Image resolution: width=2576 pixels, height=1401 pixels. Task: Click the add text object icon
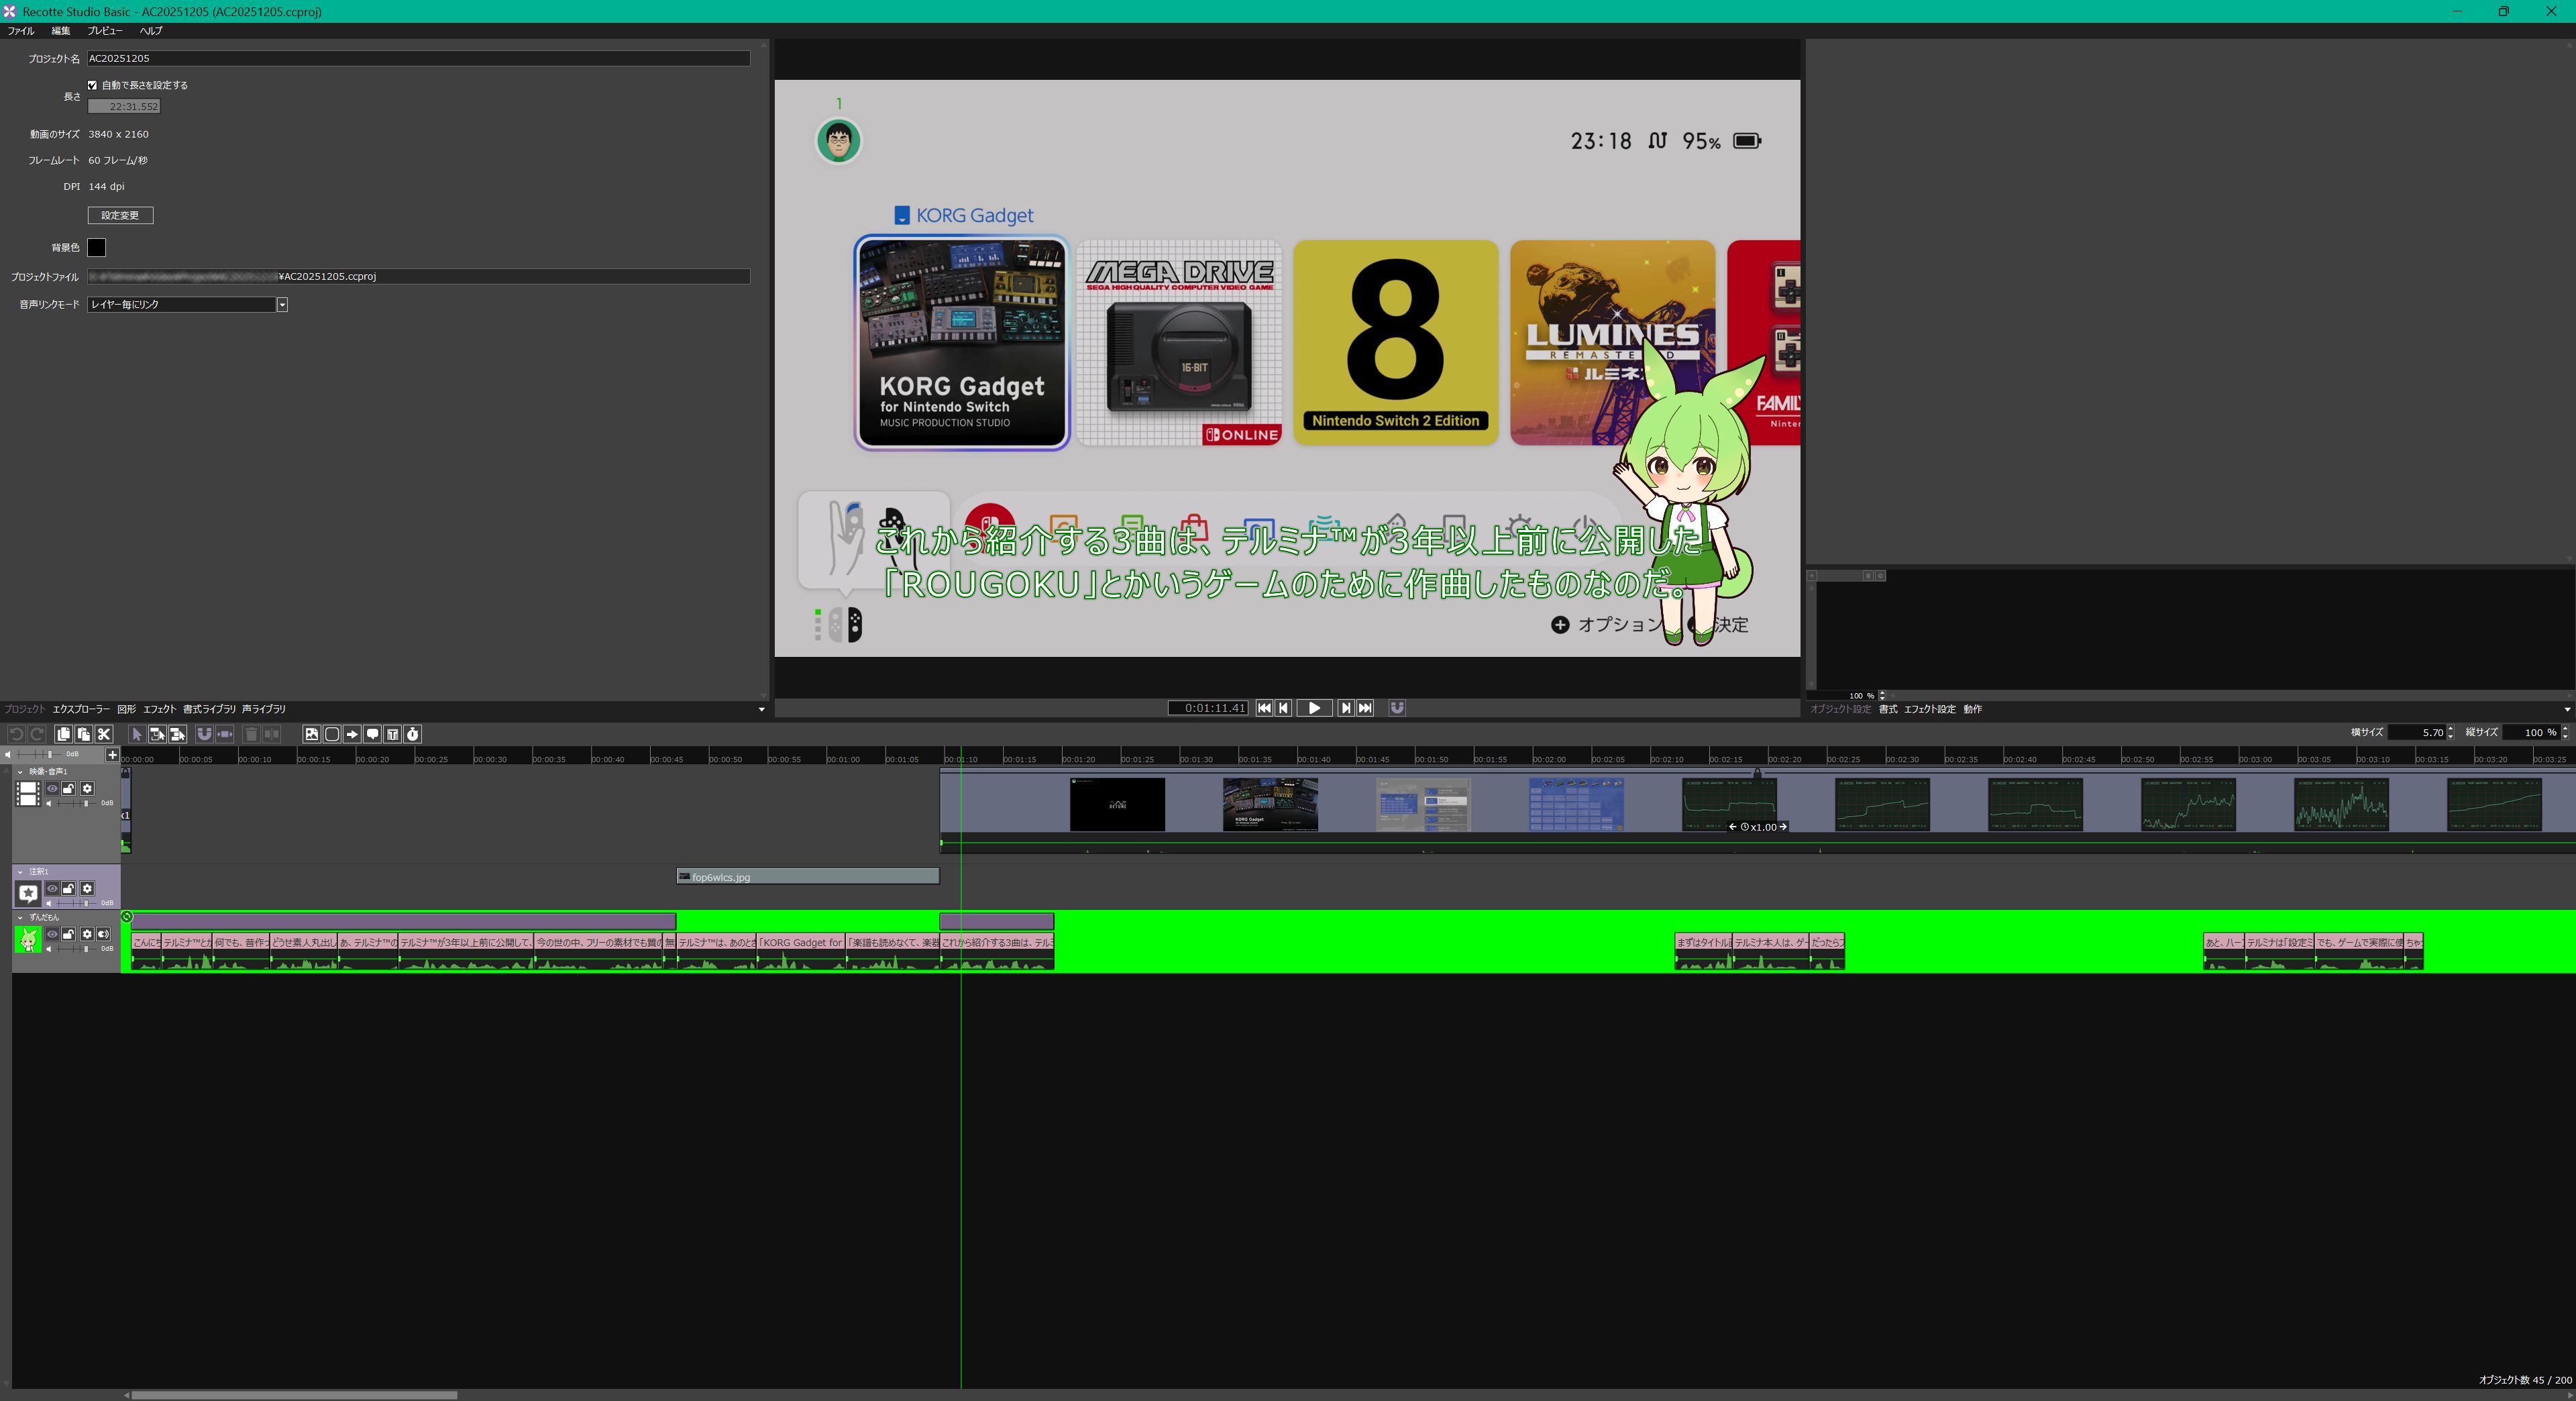[393, 734]
